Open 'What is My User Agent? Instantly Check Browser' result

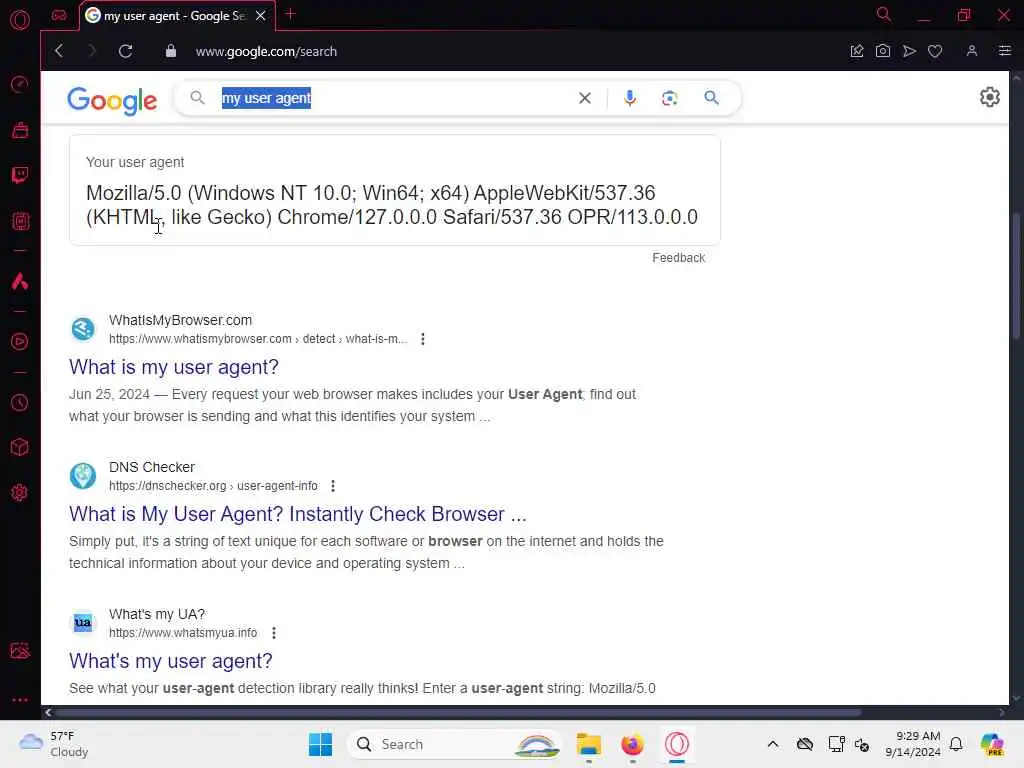click(x=298, y=514)
